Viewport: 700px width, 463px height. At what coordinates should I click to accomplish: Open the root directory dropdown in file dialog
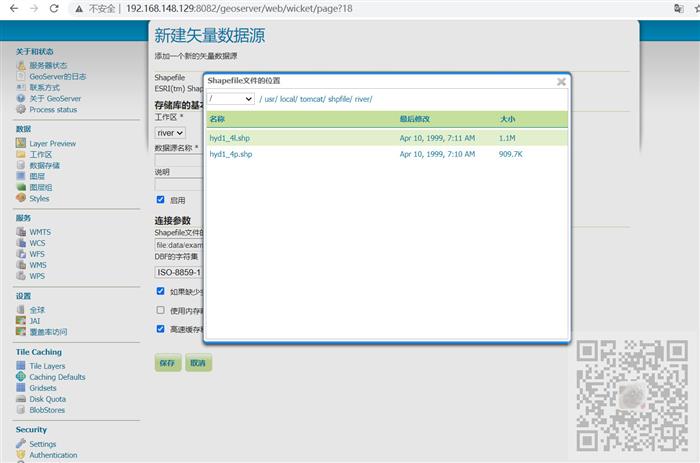click(231, 99)
